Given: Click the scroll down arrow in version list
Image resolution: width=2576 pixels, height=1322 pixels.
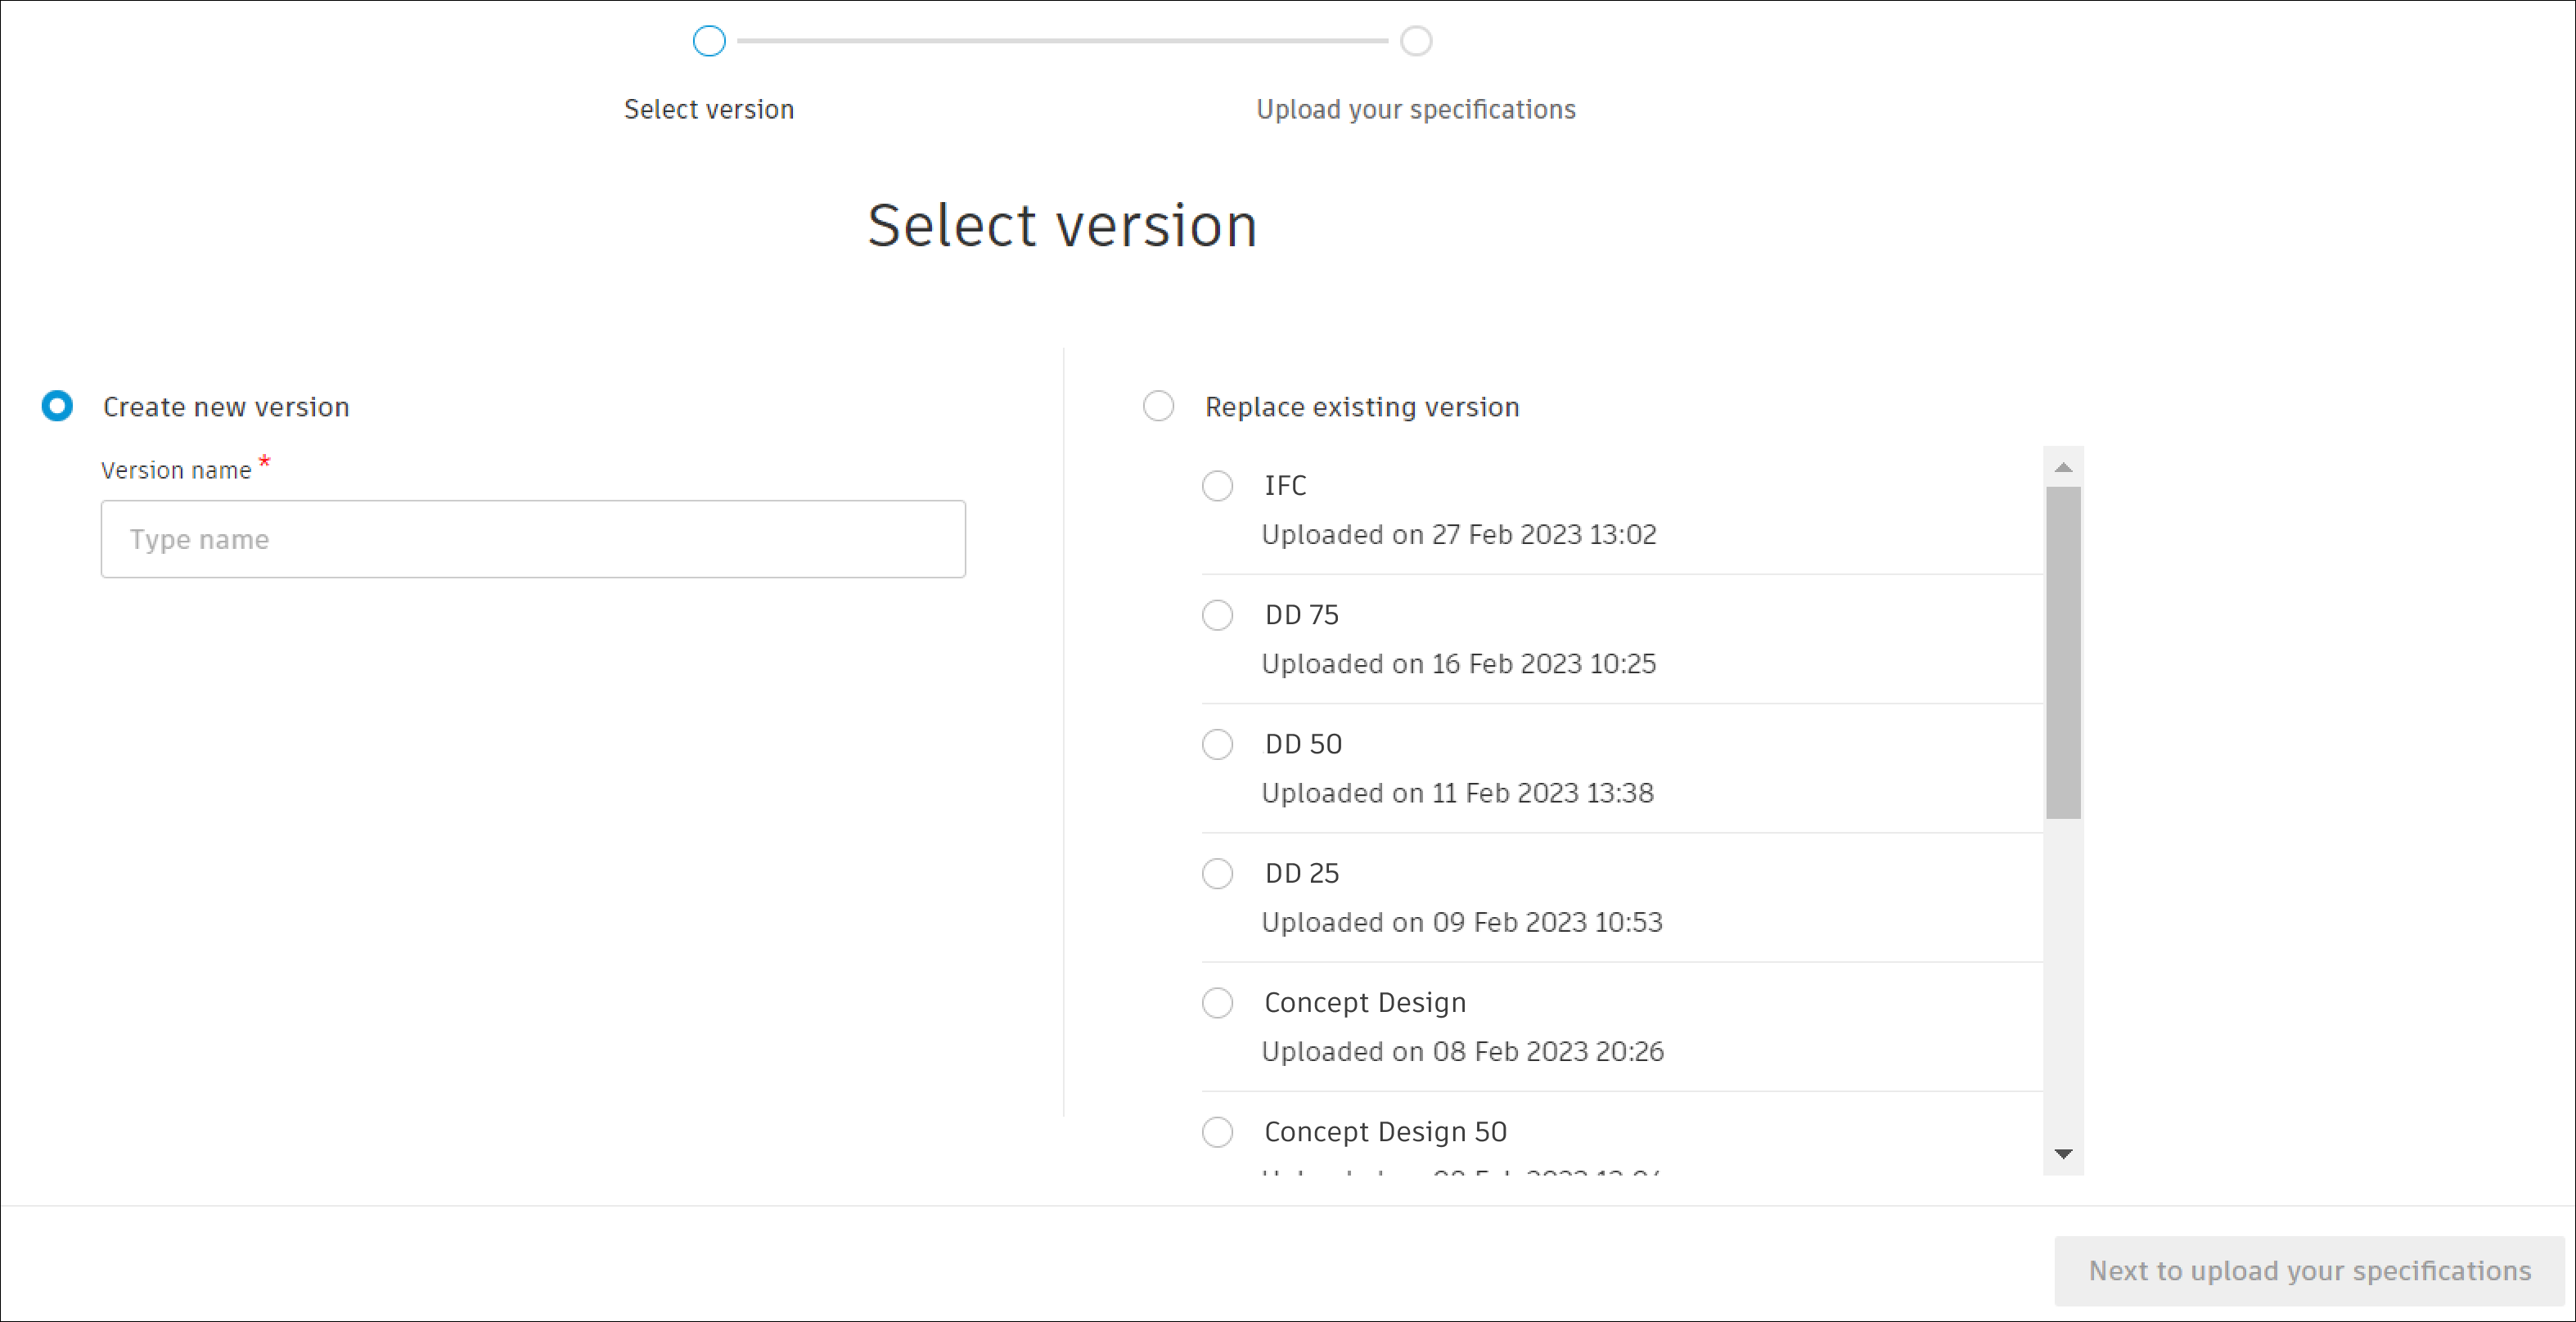Looking at the screenshot, I should [2063, 1154].
